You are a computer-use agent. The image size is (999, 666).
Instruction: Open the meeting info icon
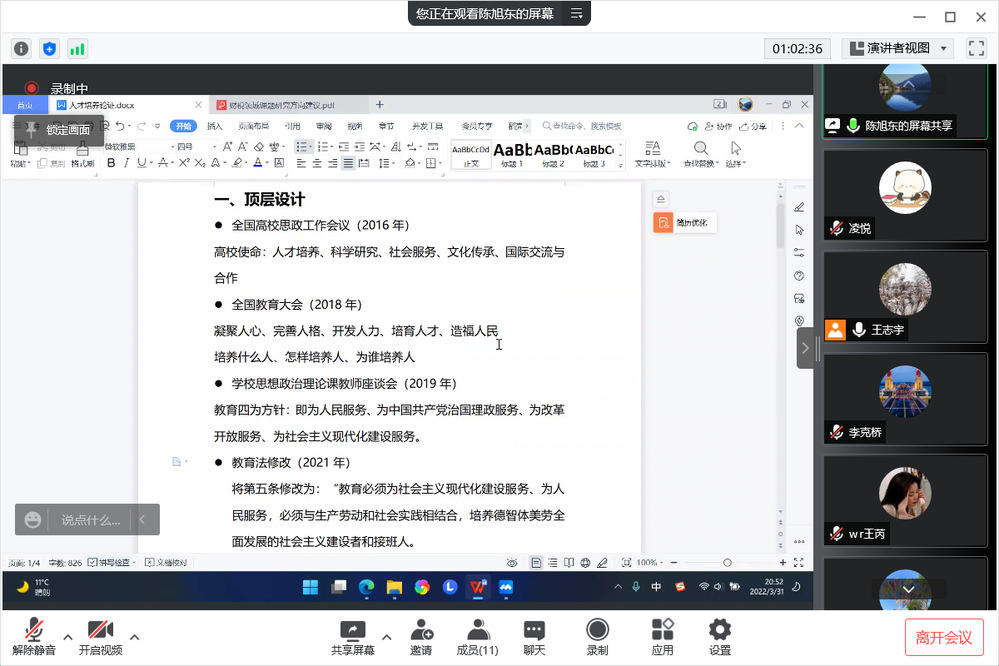(x=21, y=48)
